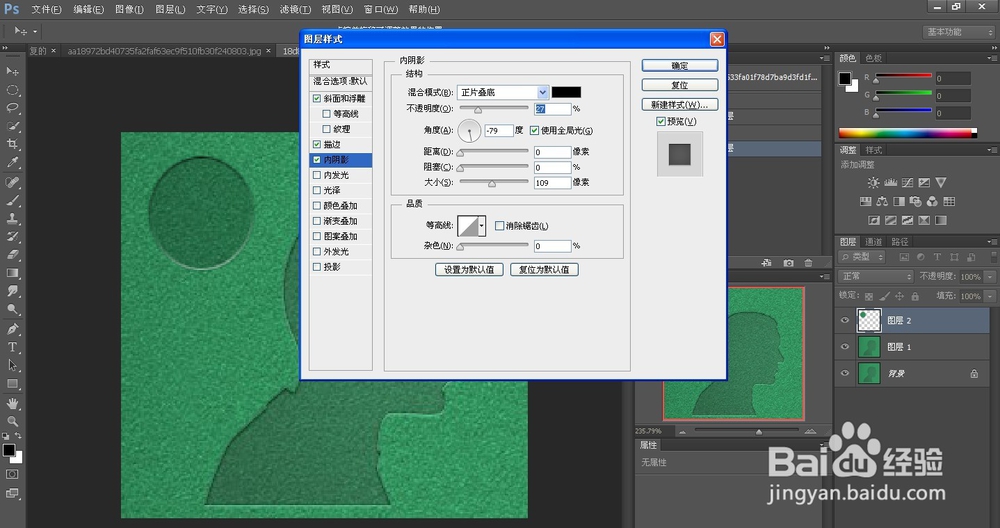The height and width of the screenshot is (528, 1000).
Task: Select the Dodge tool
Action: (12, 309)
